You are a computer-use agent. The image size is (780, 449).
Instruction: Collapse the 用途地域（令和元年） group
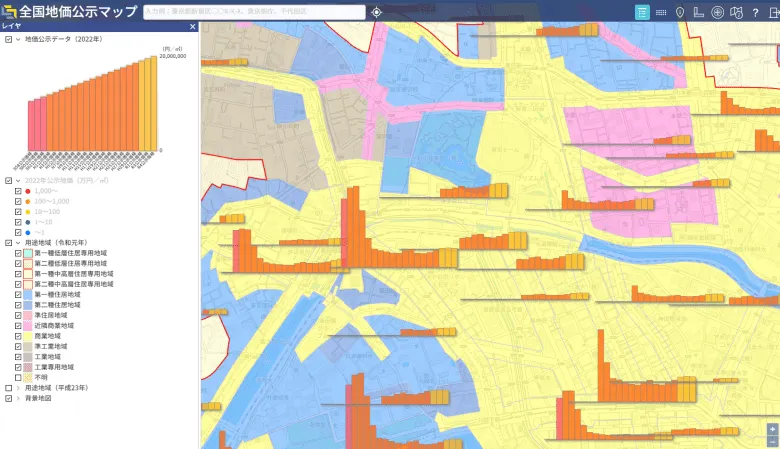(19, 242)
